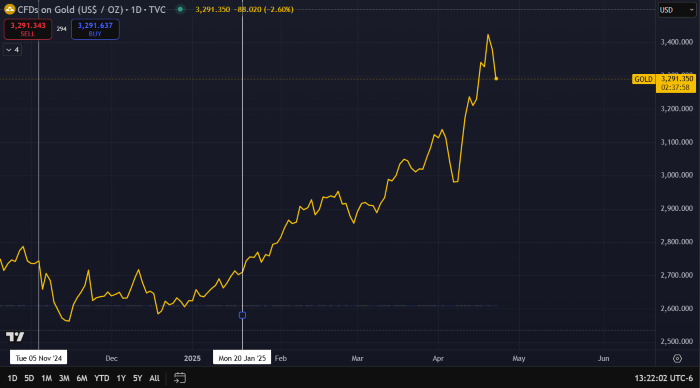Click the 3,200.000 price axis label
This screenshot has width=700, height=388.
(677, 108)
